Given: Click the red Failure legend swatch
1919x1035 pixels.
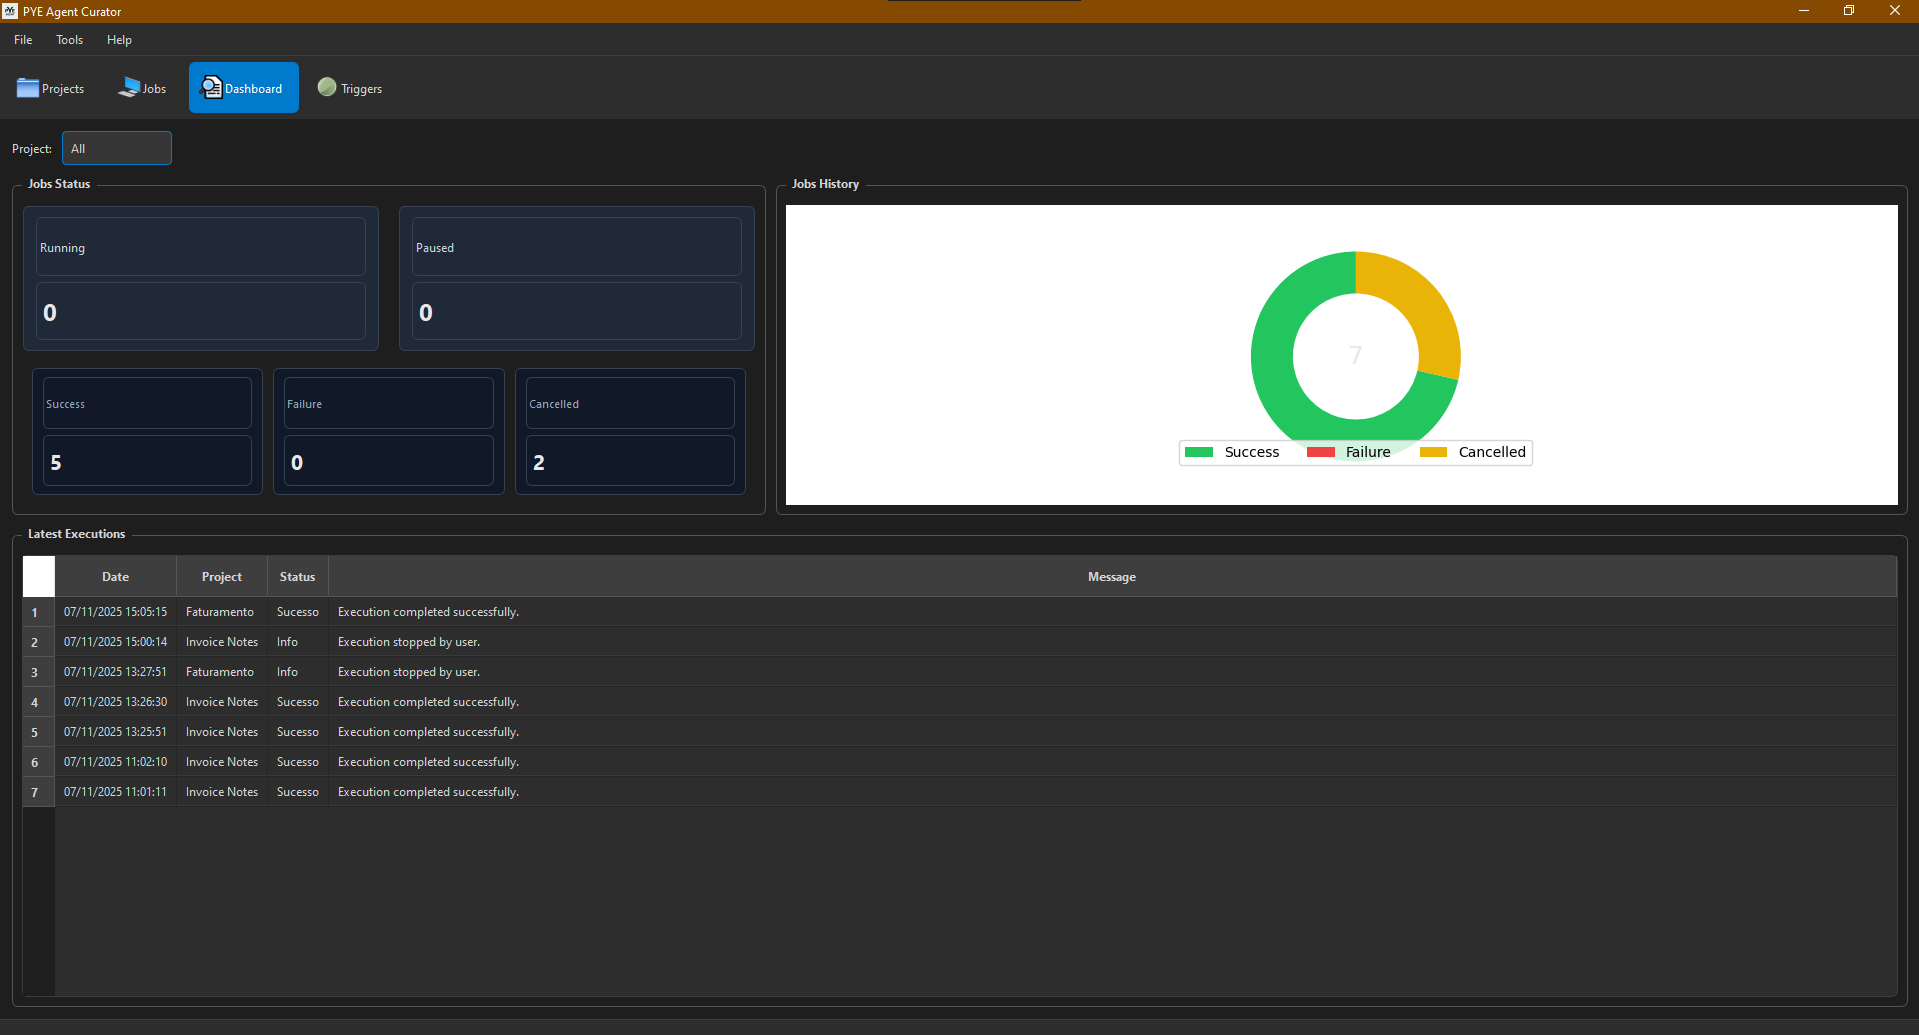Looking at the screenshot, I should 1319,452.
